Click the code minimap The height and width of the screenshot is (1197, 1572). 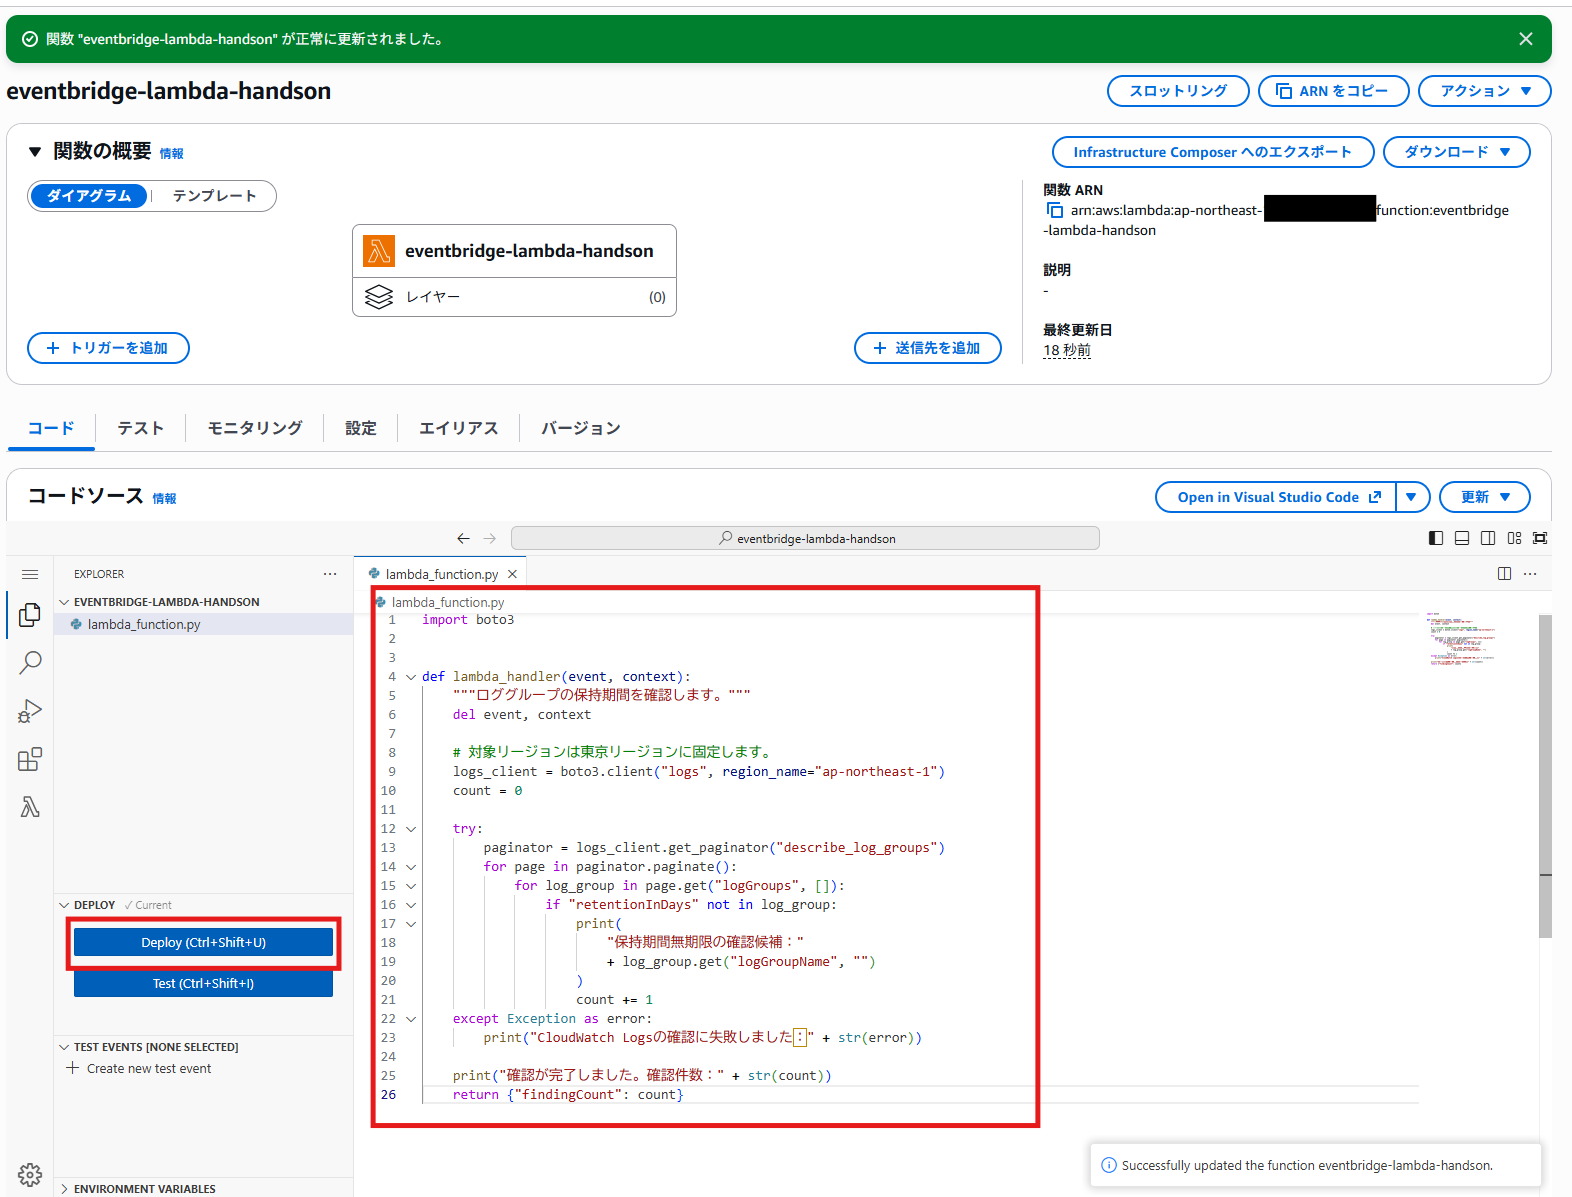[1461, 640]
